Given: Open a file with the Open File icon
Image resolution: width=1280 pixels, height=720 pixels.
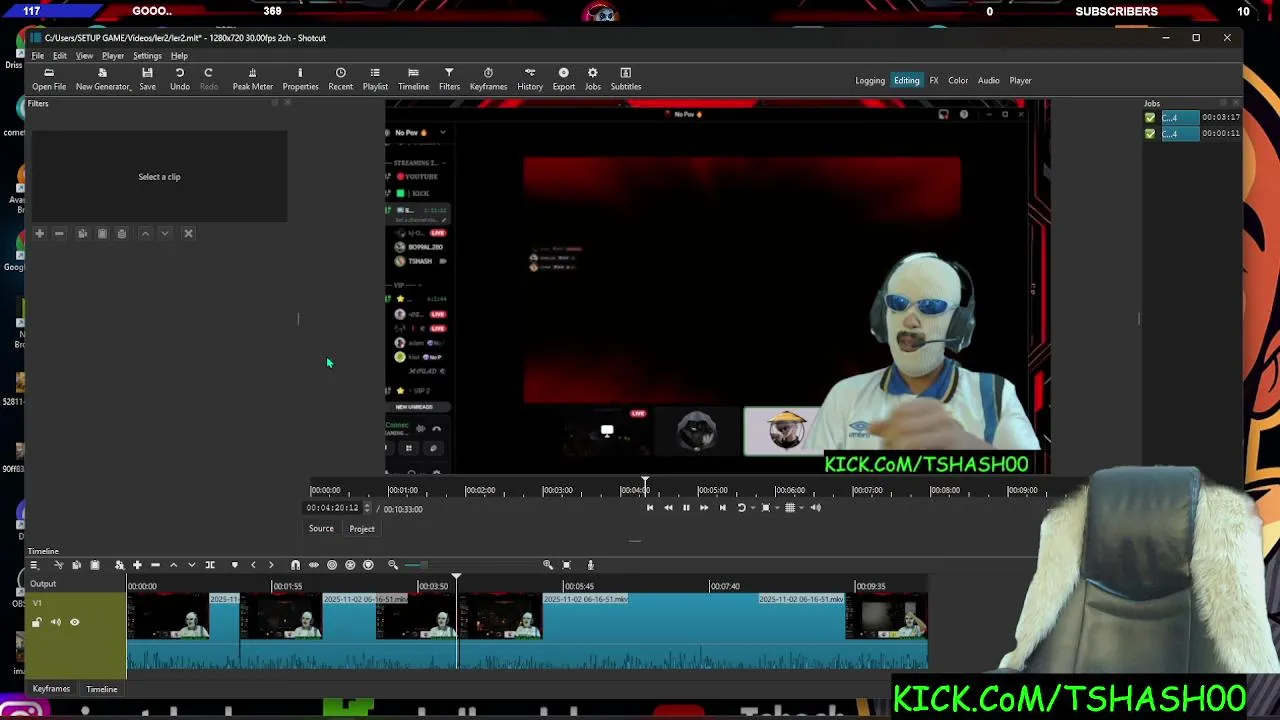Looking at the screenshot, I should (x=48, y=79).
